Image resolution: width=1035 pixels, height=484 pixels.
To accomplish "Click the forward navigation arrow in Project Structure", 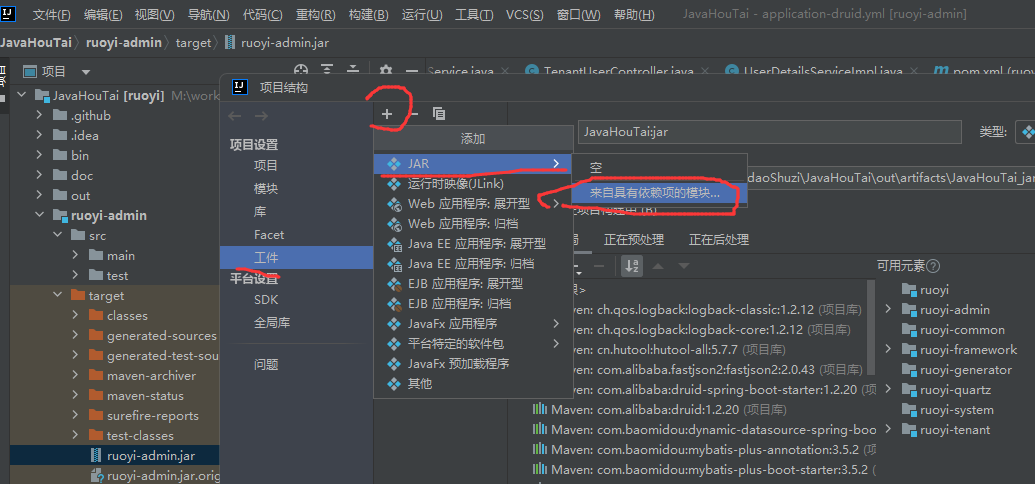I will 261,116.
